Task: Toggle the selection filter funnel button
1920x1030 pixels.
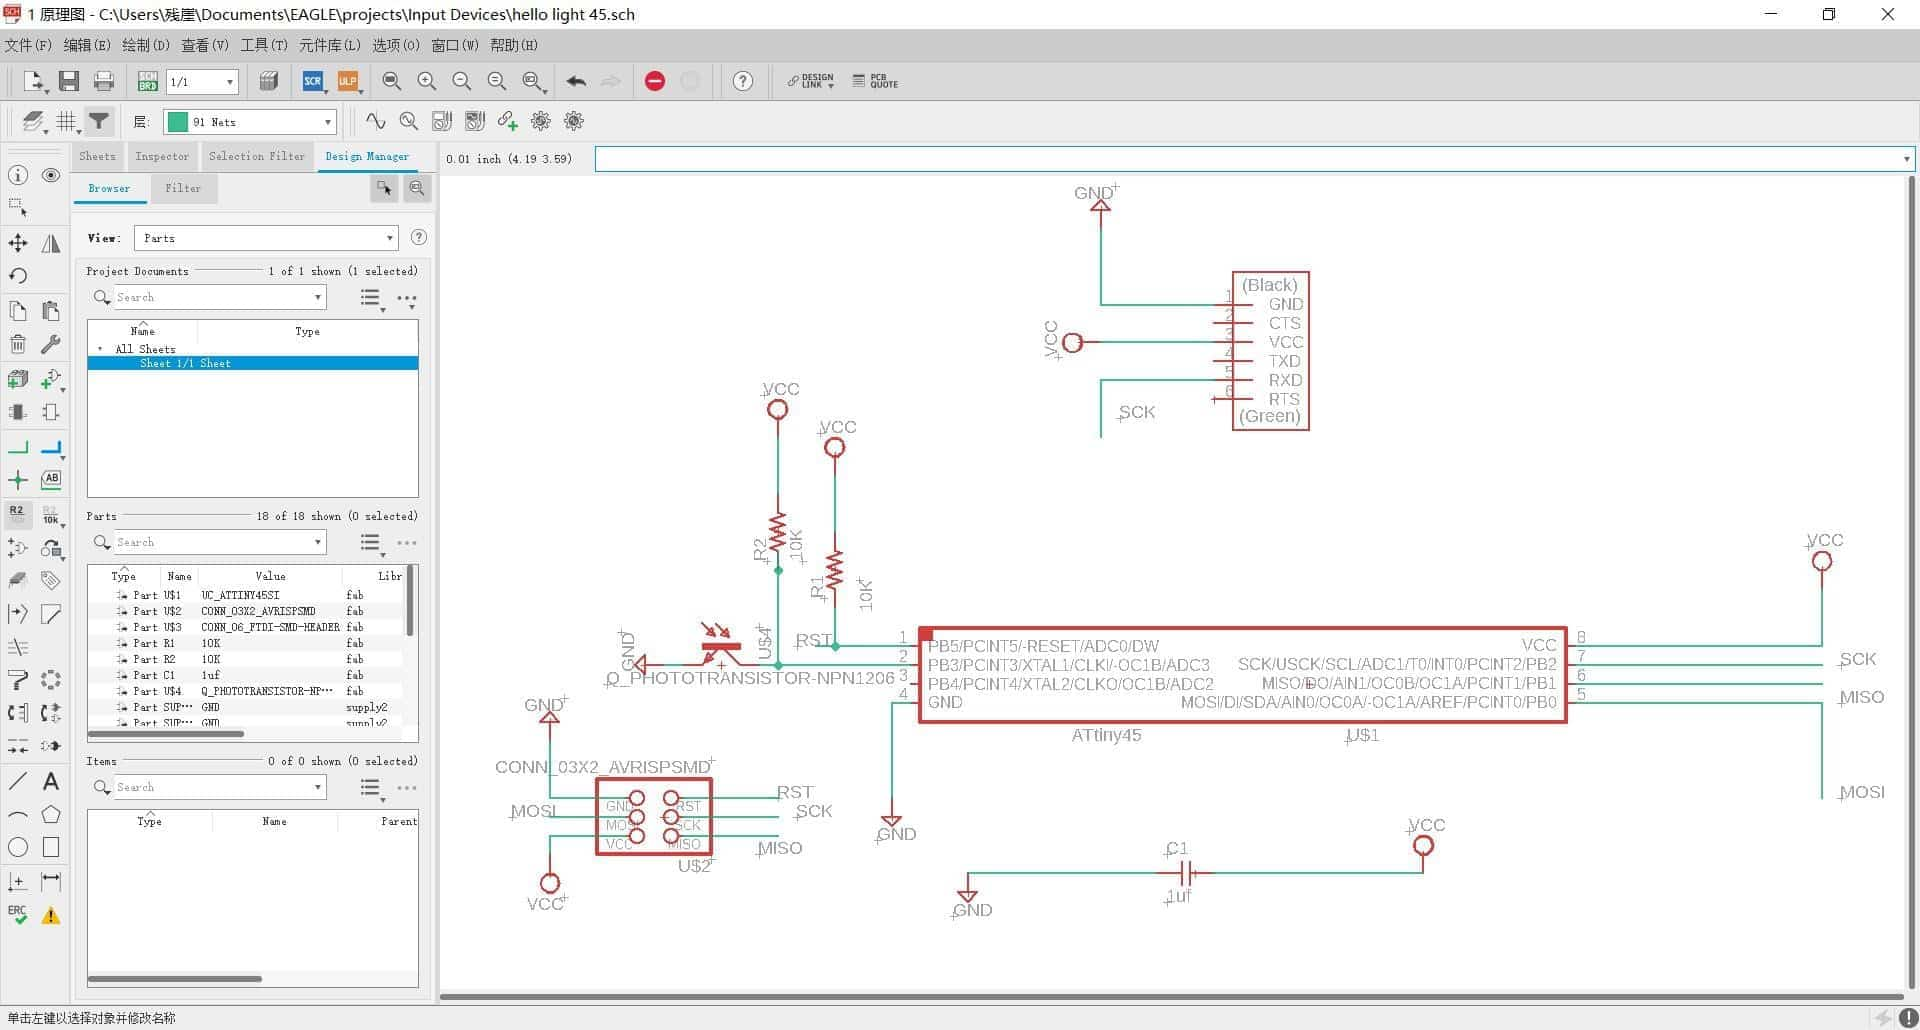Action: pos(98,121)
